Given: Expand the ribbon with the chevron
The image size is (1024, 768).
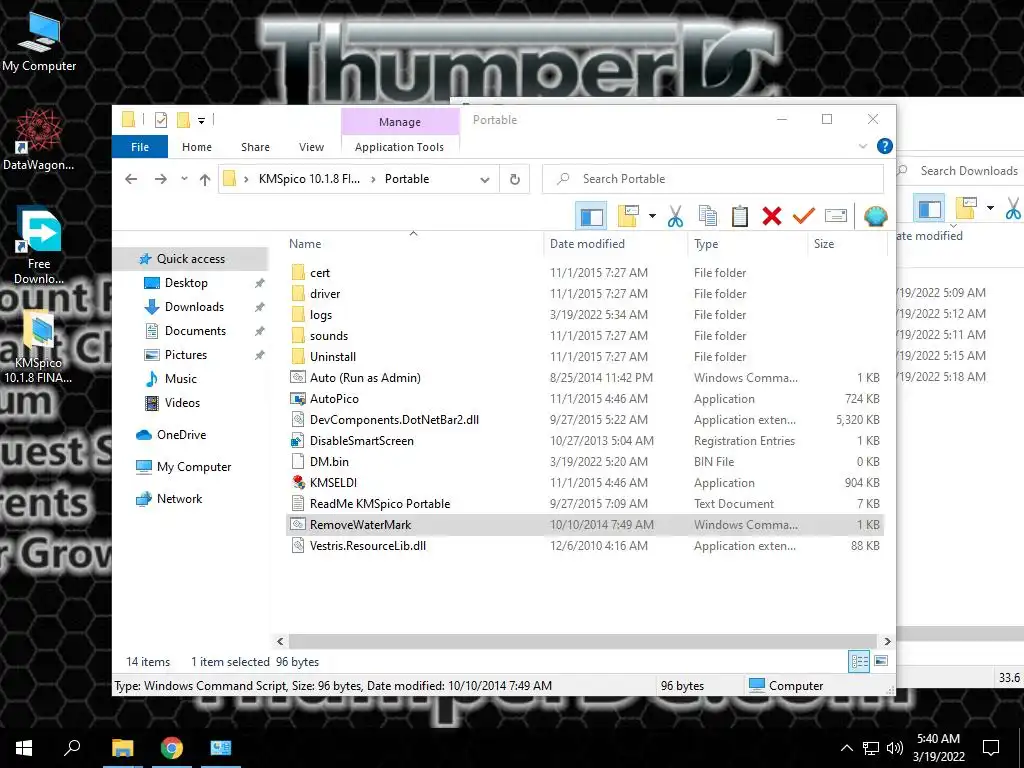Looking at the screenshot, I should click(863, 146).
